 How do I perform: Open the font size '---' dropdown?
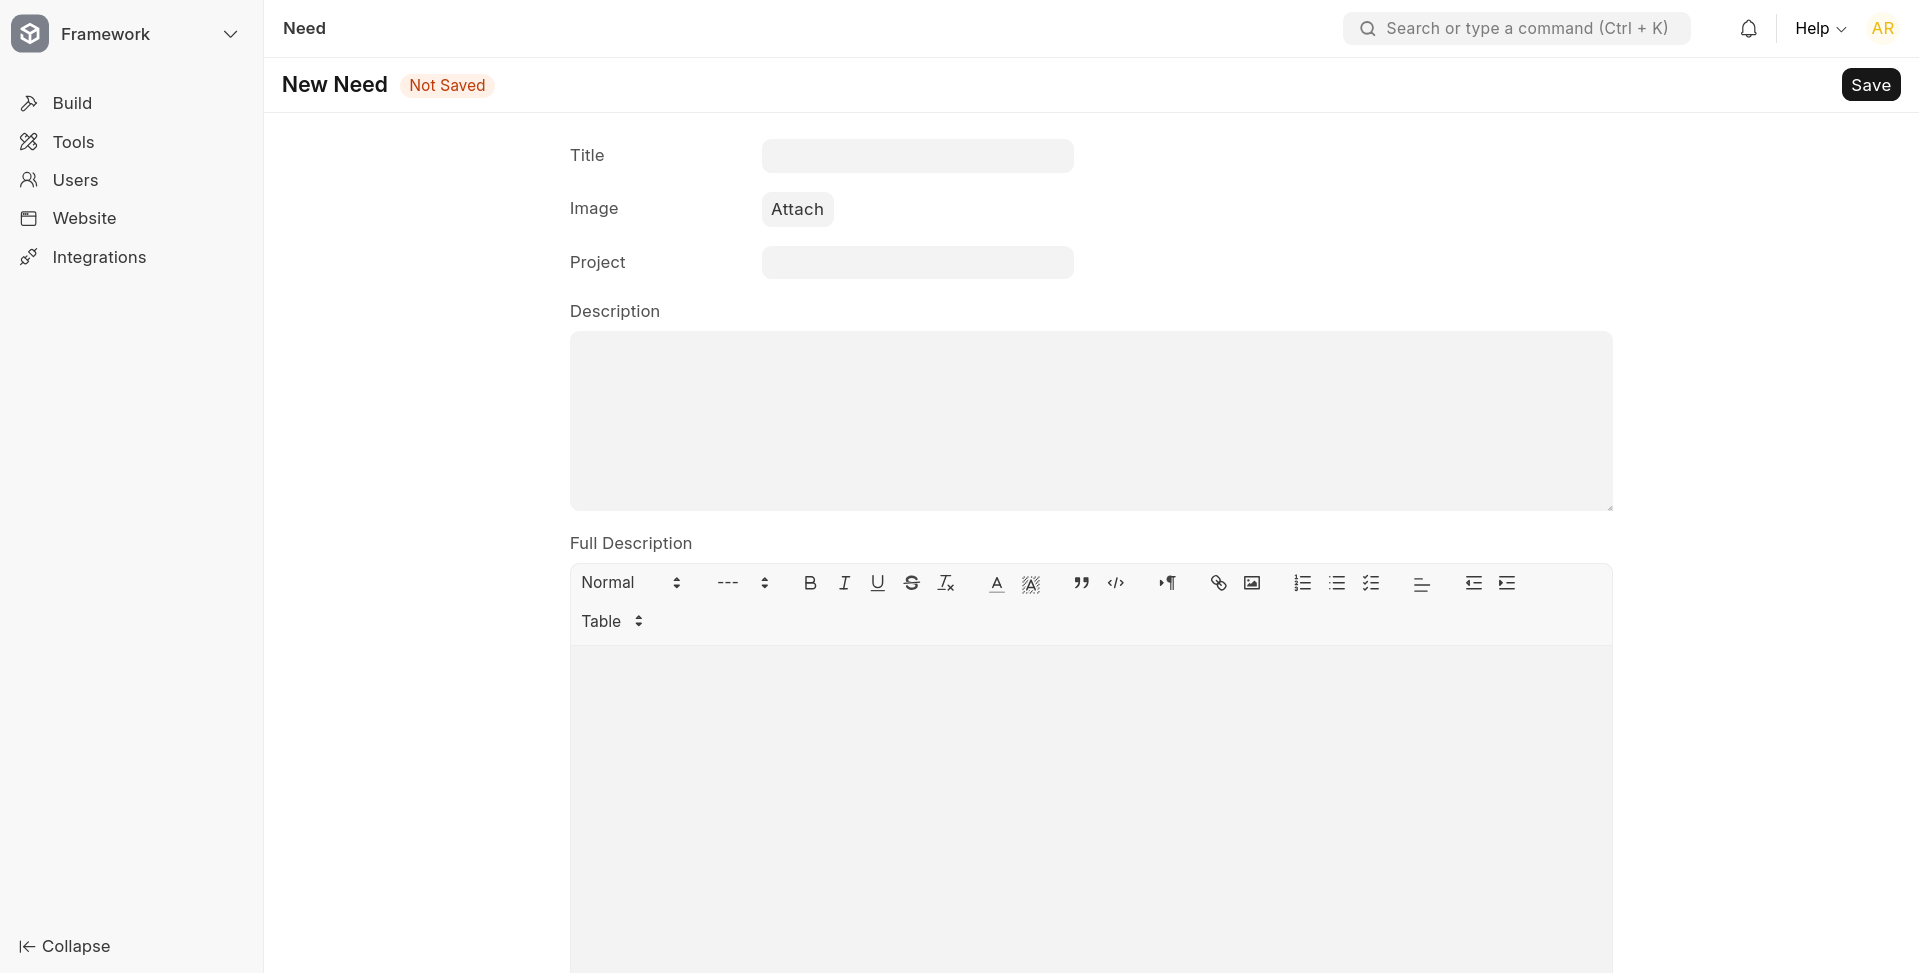point(743,583)
